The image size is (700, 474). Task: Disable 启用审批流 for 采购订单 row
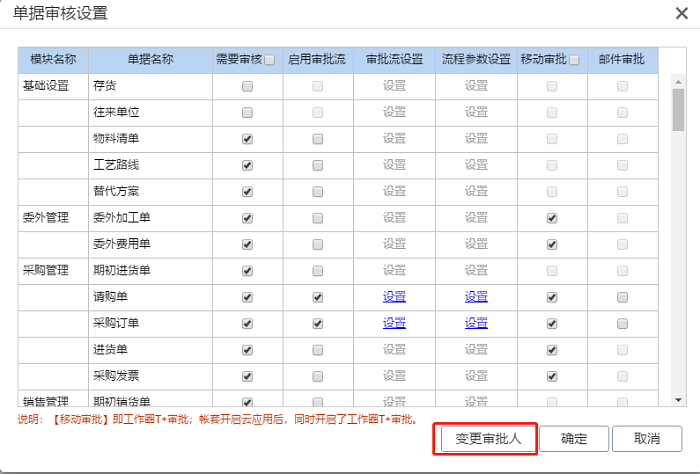coord(317,323)
